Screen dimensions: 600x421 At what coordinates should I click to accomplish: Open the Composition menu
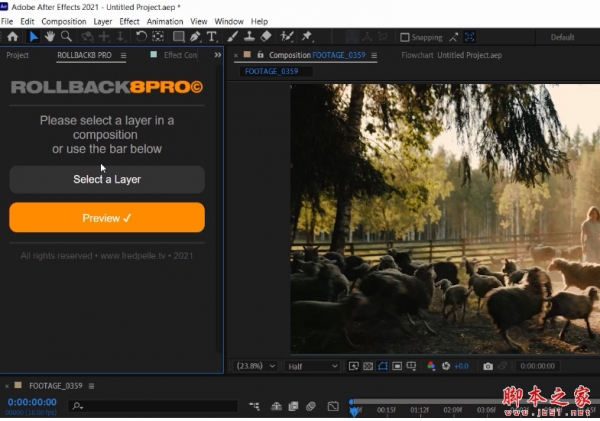coord(64,21)
